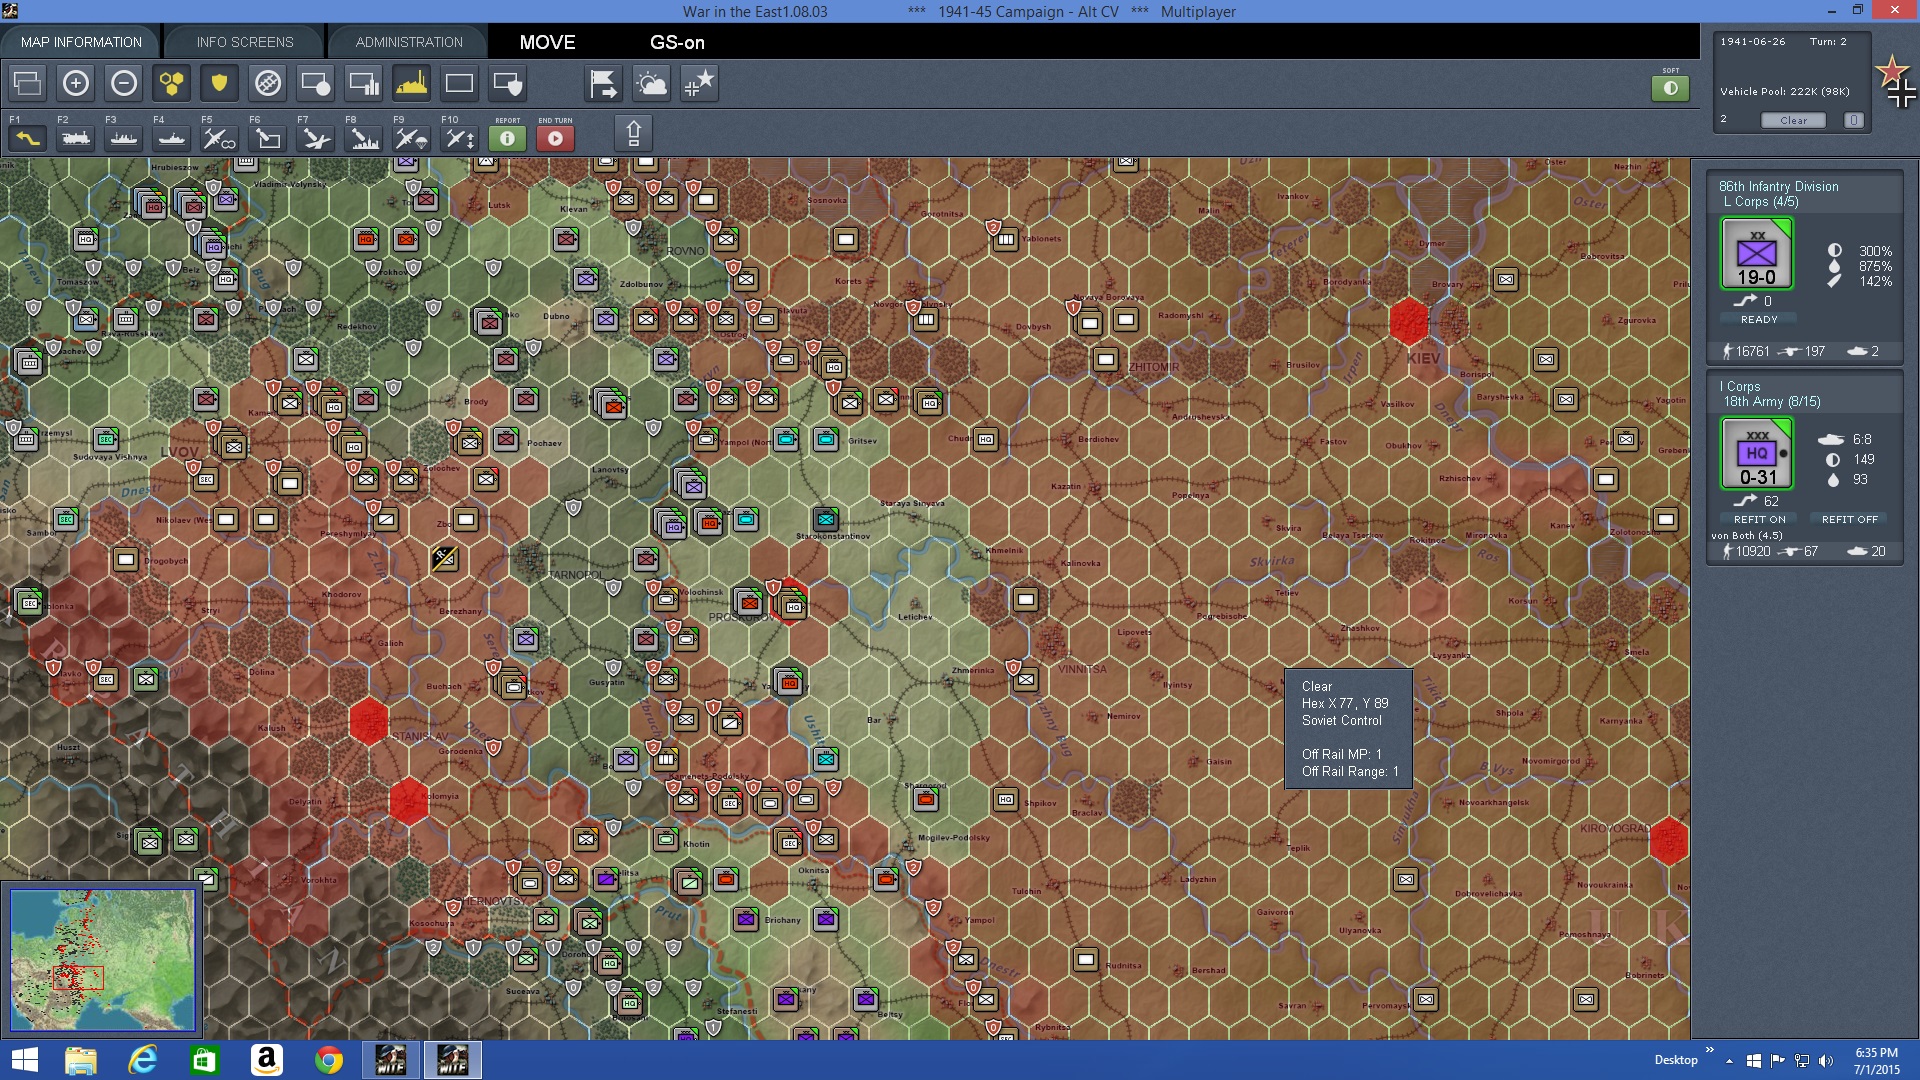This screenshot has width=1920, height=1080.
Task: Select F9 air transport parachute icon
Action: point(412,138)
